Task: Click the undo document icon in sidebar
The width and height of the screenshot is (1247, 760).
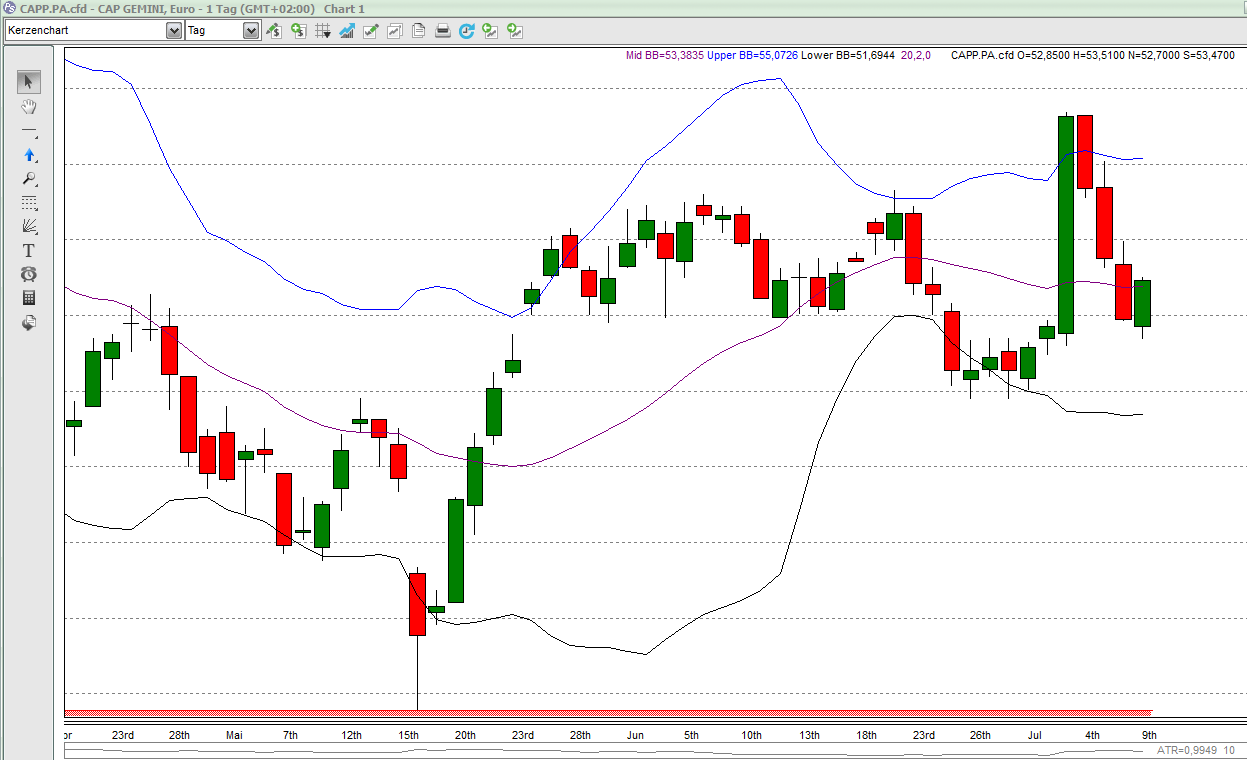Action: tap(29, 322)
